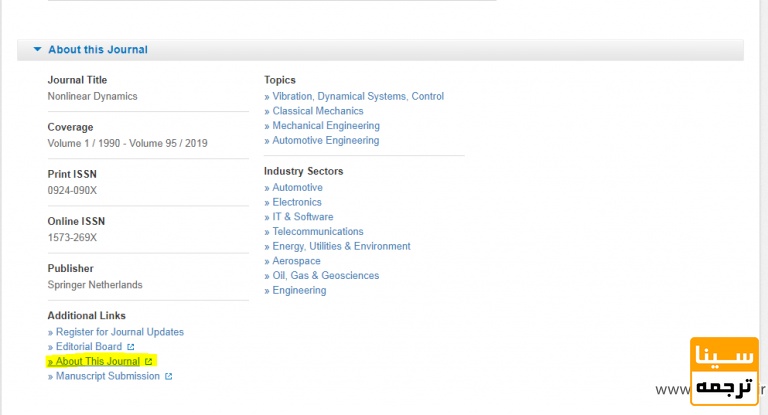The image size is (768, 415).
Task: Click external link icon beside Manuscript Submission
Action: coord(168,377)
